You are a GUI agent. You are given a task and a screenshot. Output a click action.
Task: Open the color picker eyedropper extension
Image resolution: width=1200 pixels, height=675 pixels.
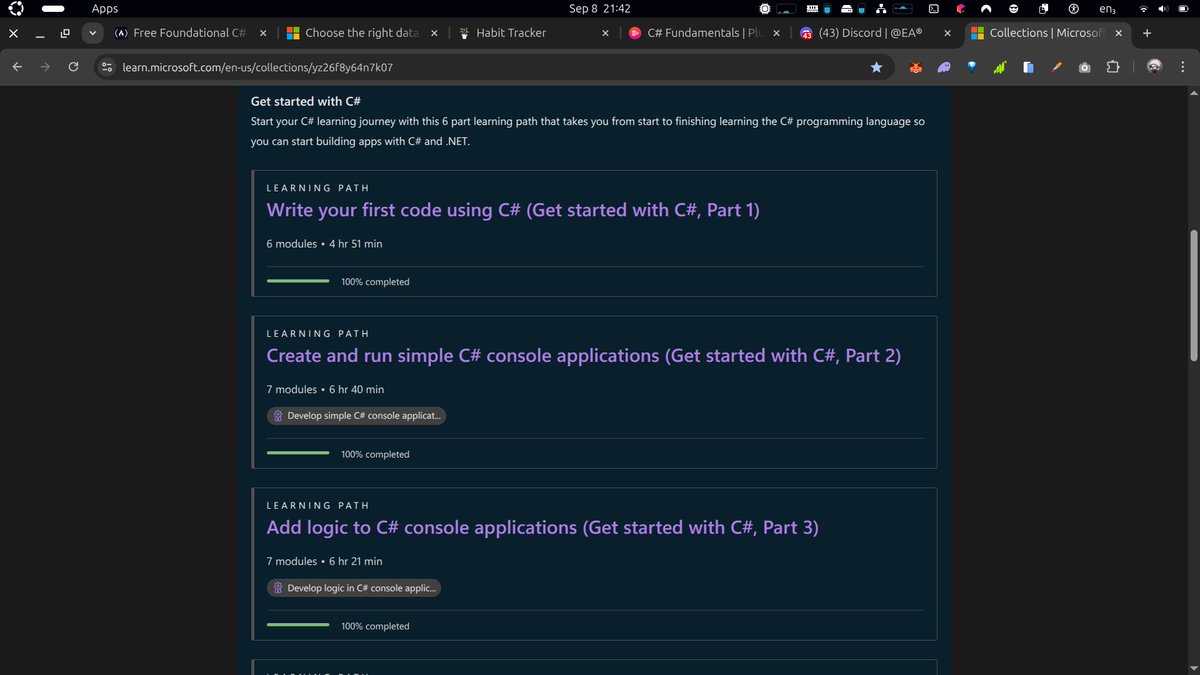[x=1056, y=67]
